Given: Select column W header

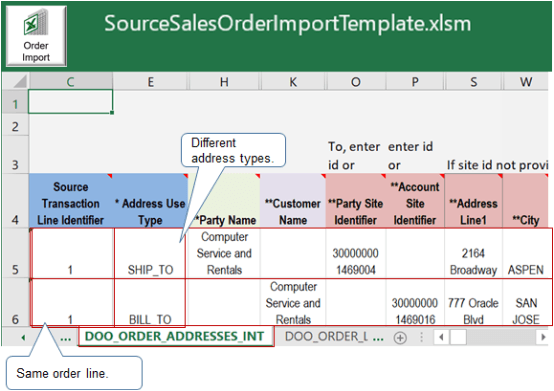Looking at the screenshot, I should point(526,82).
